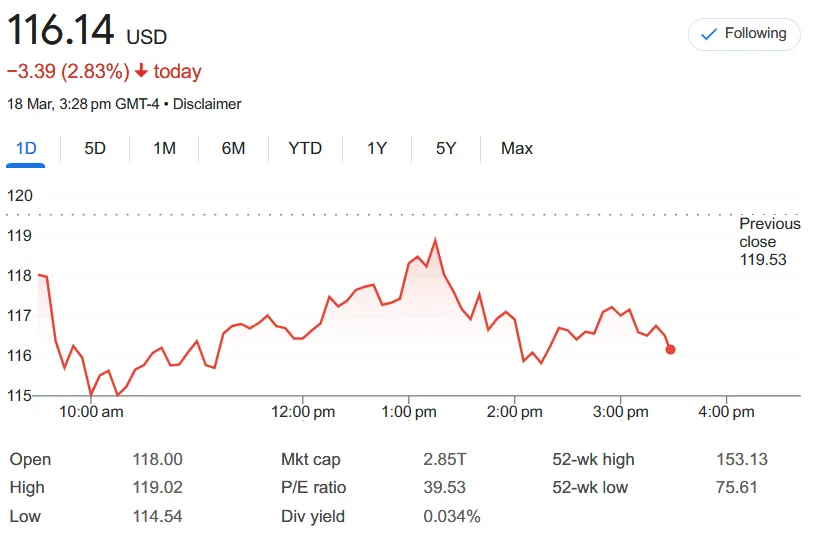Image resolution: width=814 pixels, height=534 pixels.
Task: Click the checkmark icon in Following button
Action: 709,34
